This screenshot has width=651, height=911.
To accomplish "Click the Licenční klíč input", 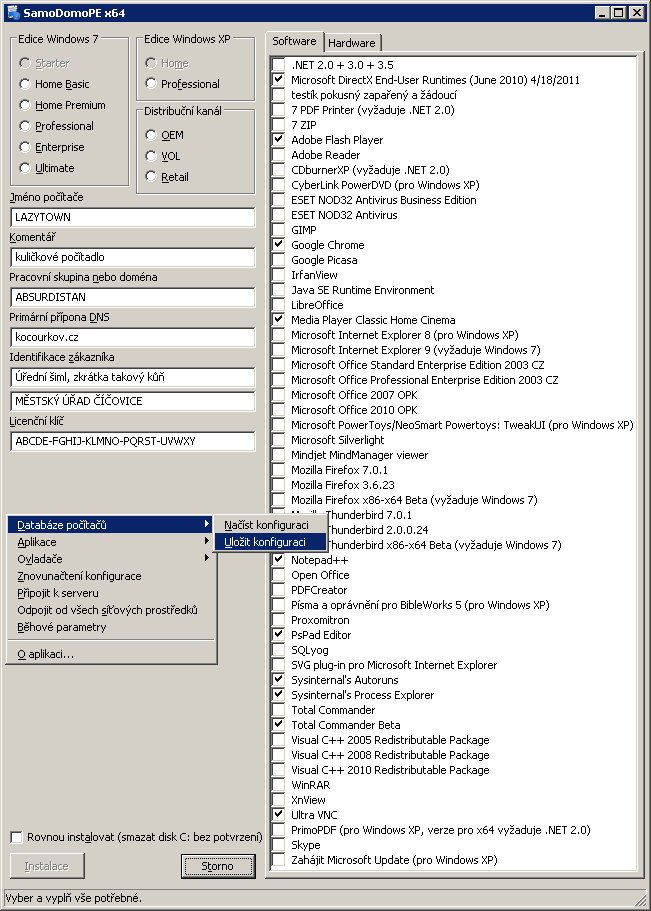I will [133, 441].
